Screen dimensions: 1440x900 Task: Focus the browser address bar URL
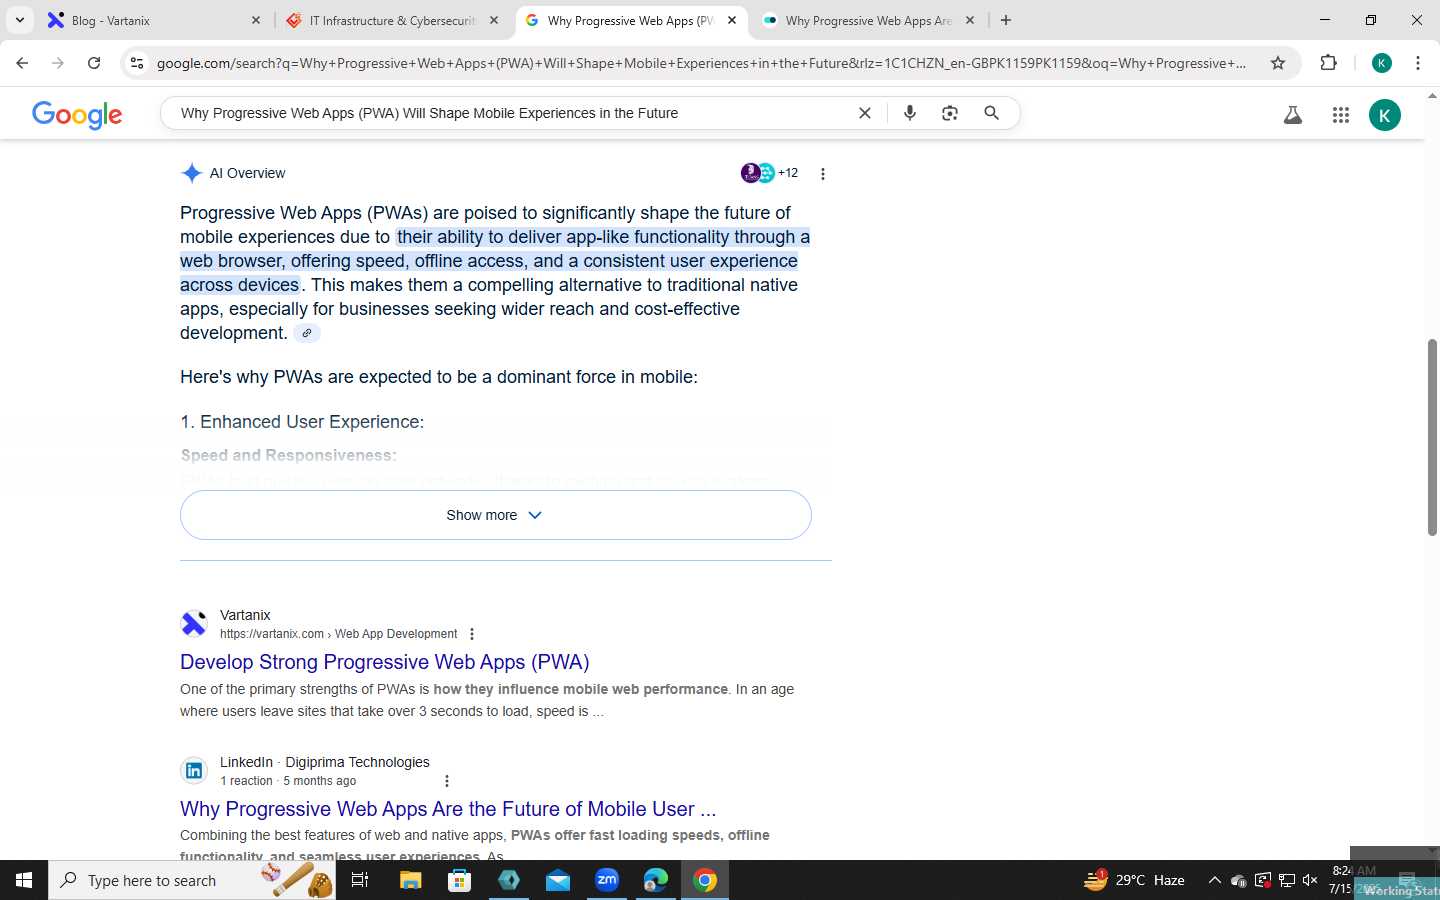[x=701, y=63]
